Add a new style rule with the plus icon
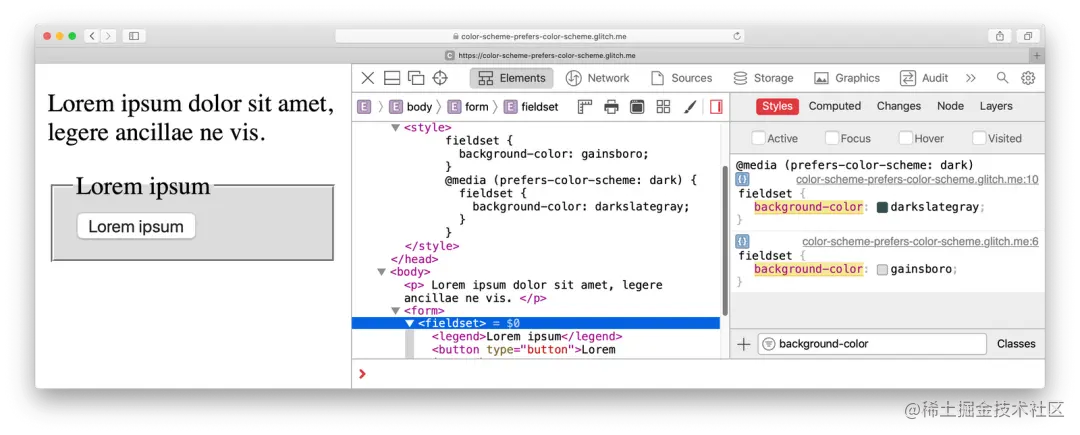1080x435 pixels. click(744, 344)
